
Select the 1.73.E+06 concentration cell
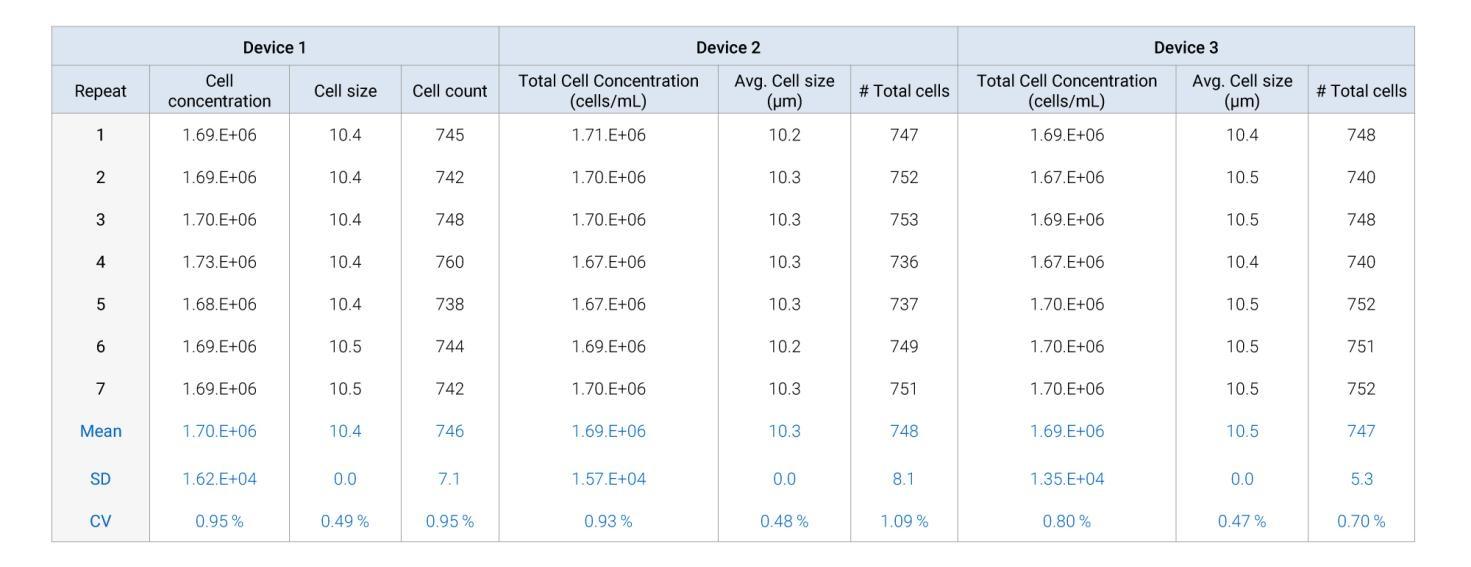pos(219,262)
